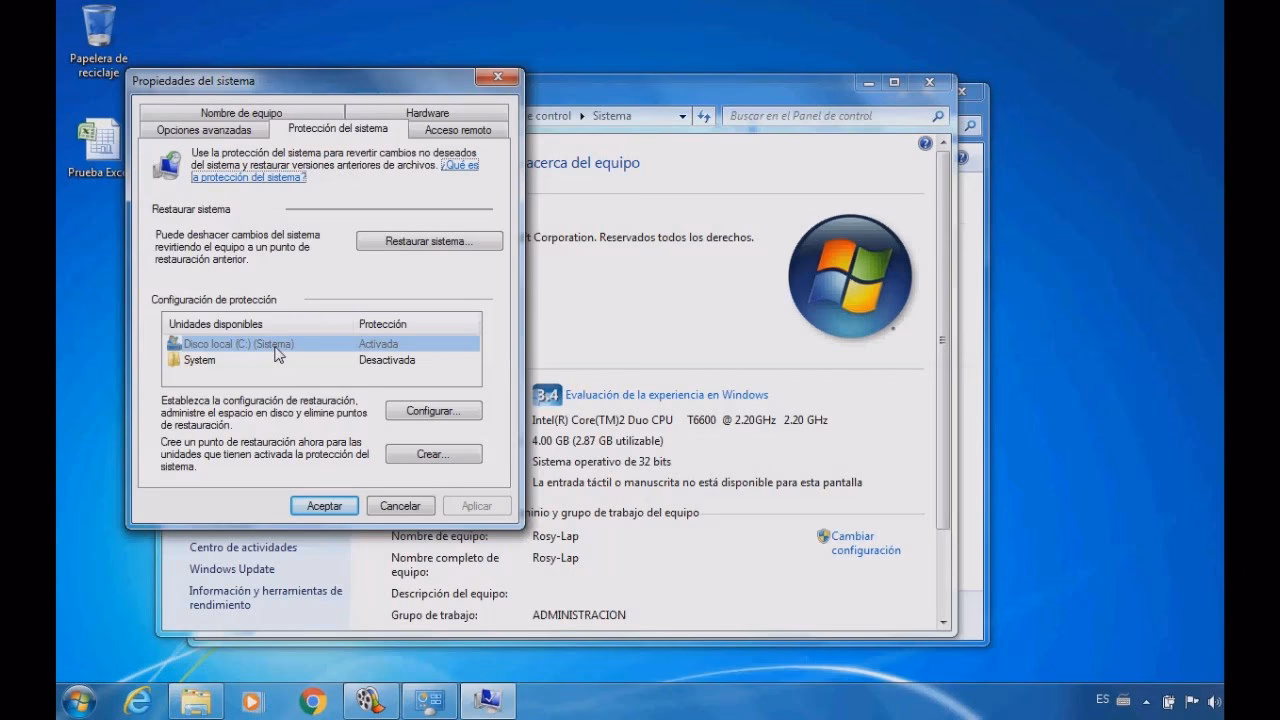Expand hidden icons arrow in system tray
This screenshot has width=1280, height=720.
(x=1146, y=703)
